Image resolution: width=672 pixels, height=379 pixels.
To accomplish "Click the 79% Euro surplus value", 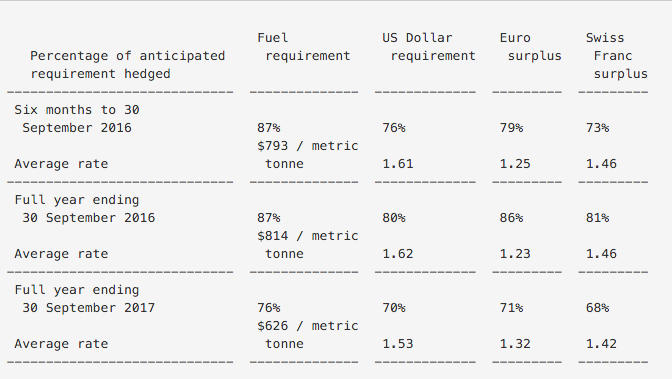I will pyautogui.click(x=511, y=128).
